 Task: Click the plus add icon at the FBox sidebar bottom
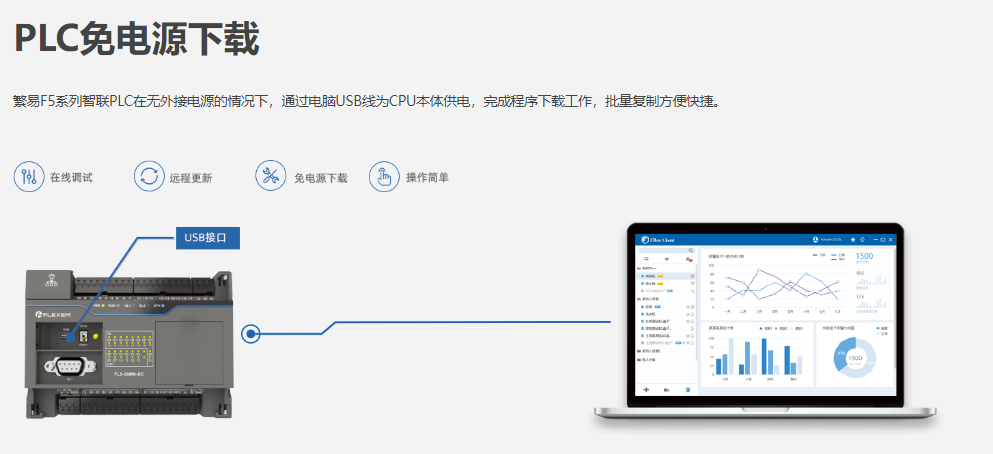[646, 388]
